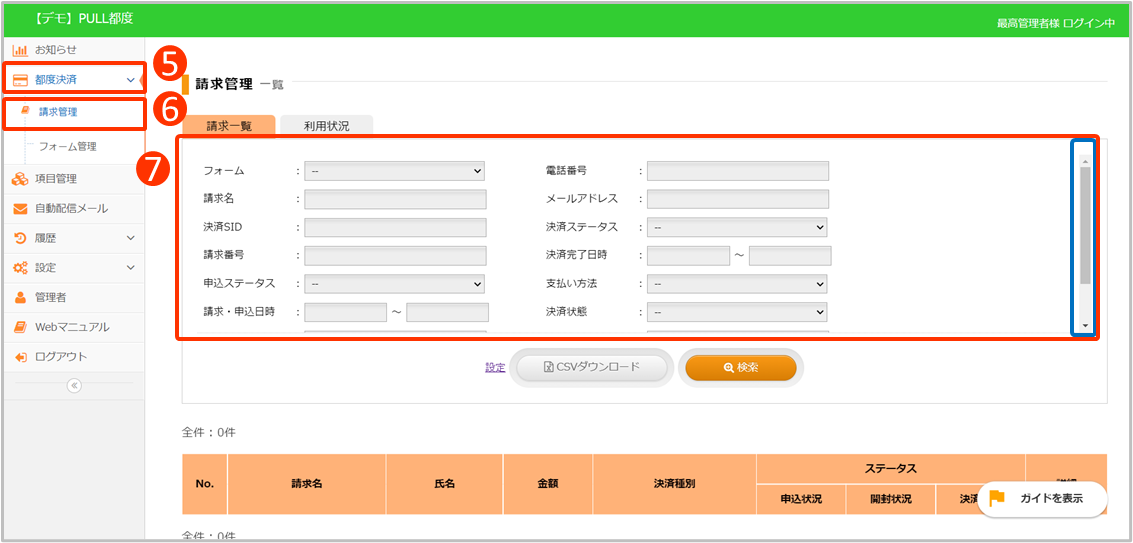Click the 請求名 input field
1133x543 pixels.
pyautogui.click(x=395, y=199)
